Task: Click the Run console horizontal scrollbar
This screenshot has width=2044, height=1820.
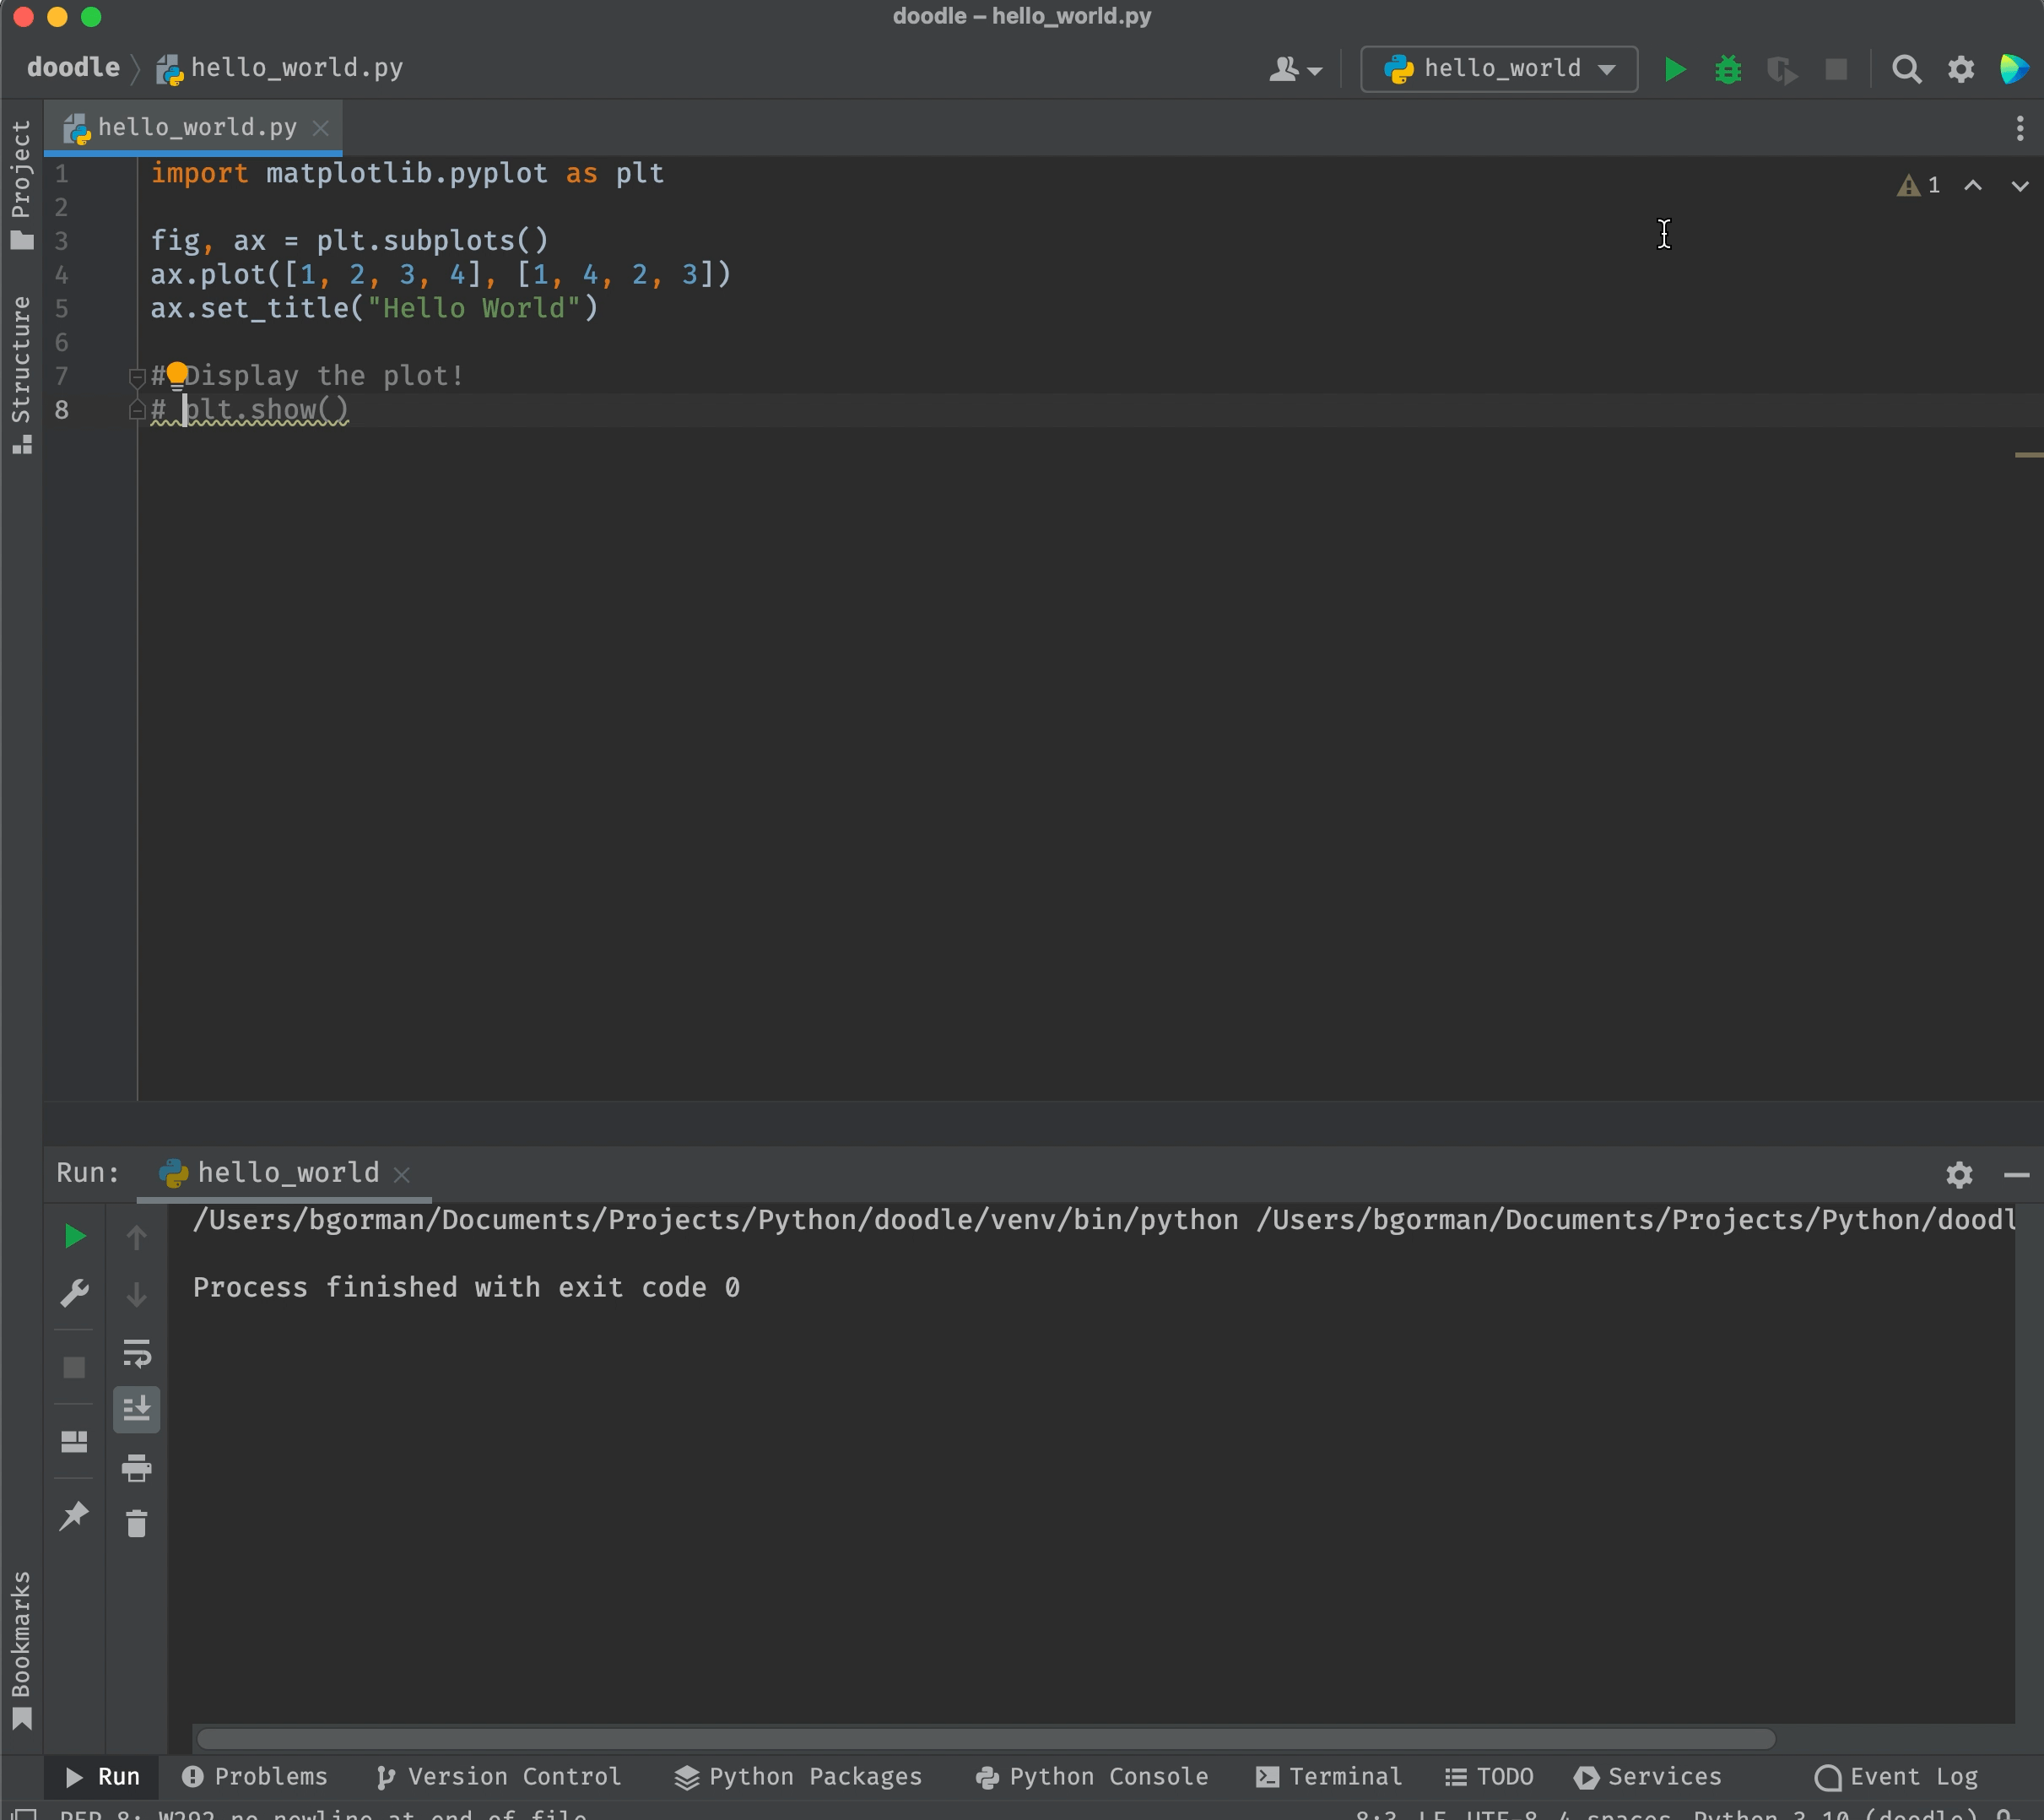Action: [x=985, y=1739]
